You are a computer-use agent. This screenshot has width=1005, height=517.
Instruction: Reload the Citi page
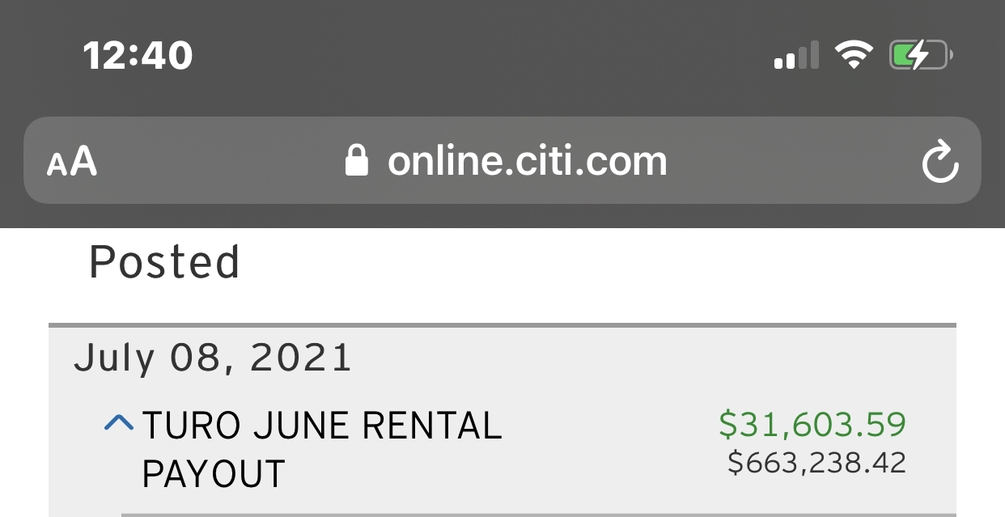pyautogui.click(x=939, y=163)
